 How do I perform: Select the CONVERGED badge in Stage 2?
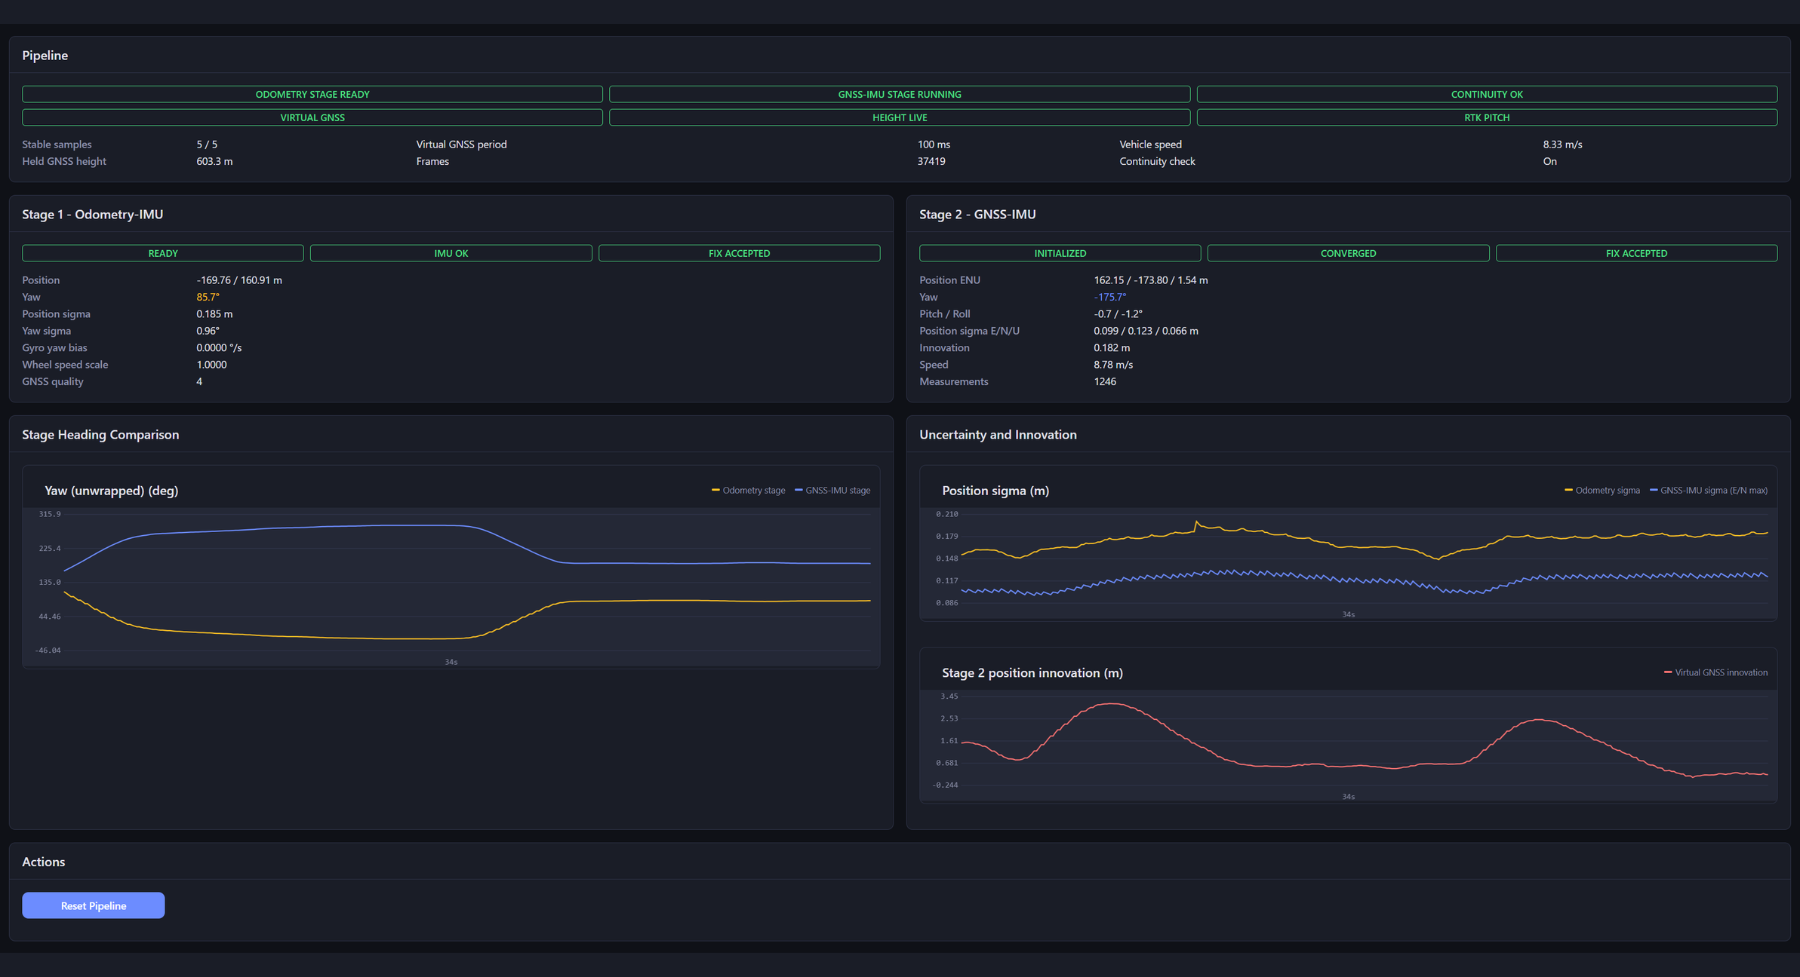point(1348,253)
